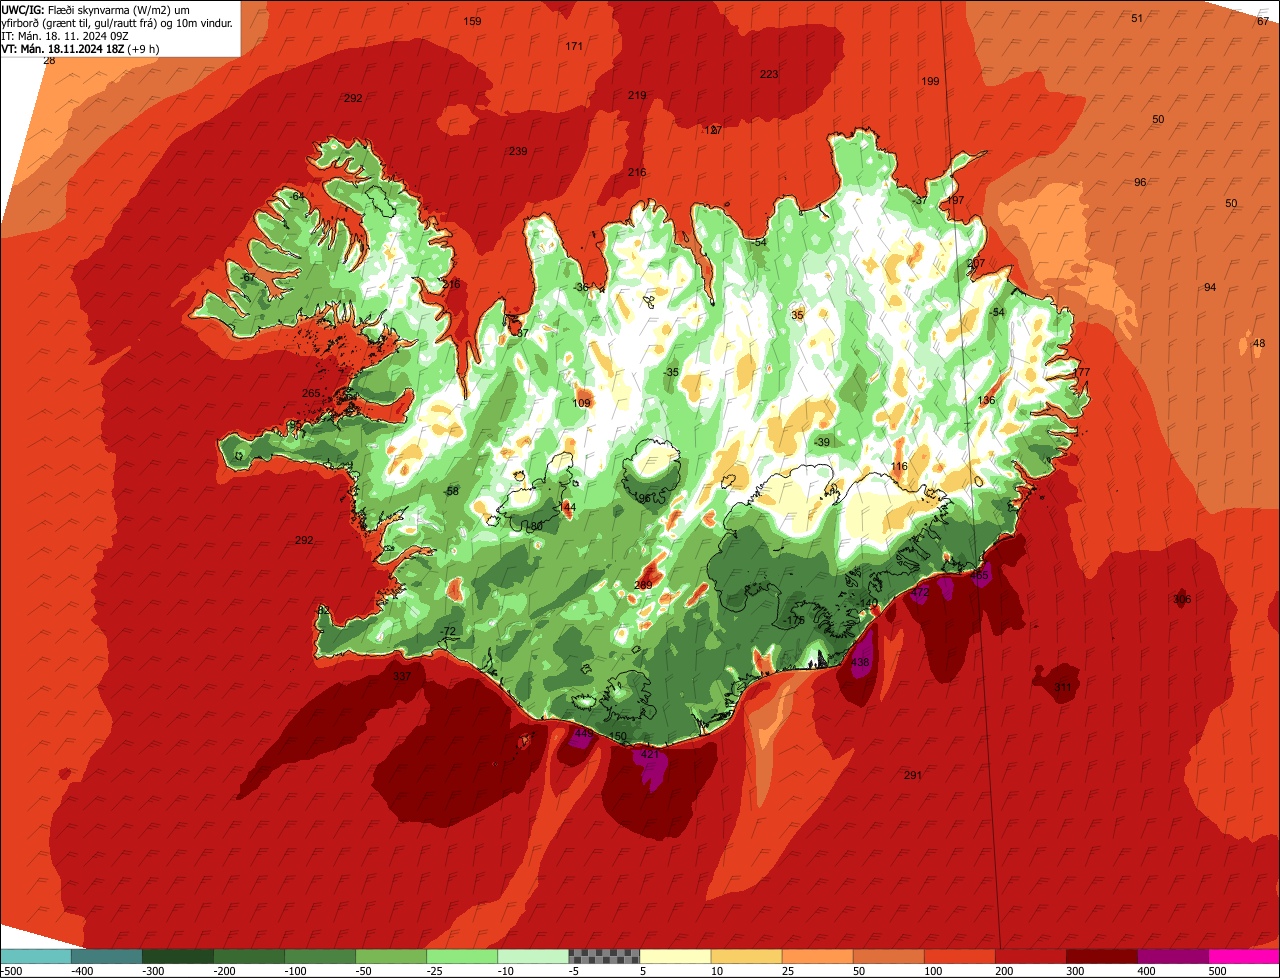This screenshot has width=1280, height=978.
Task: Select the southwest value -72
Action: tap(449, 630)
